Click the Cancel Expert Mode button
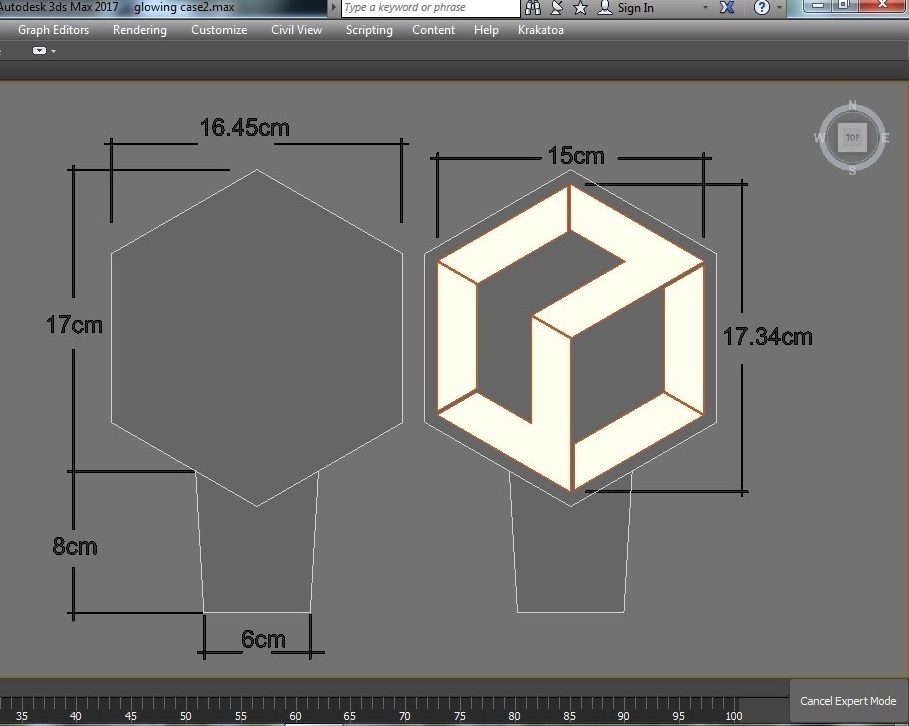 pos(848,700)
